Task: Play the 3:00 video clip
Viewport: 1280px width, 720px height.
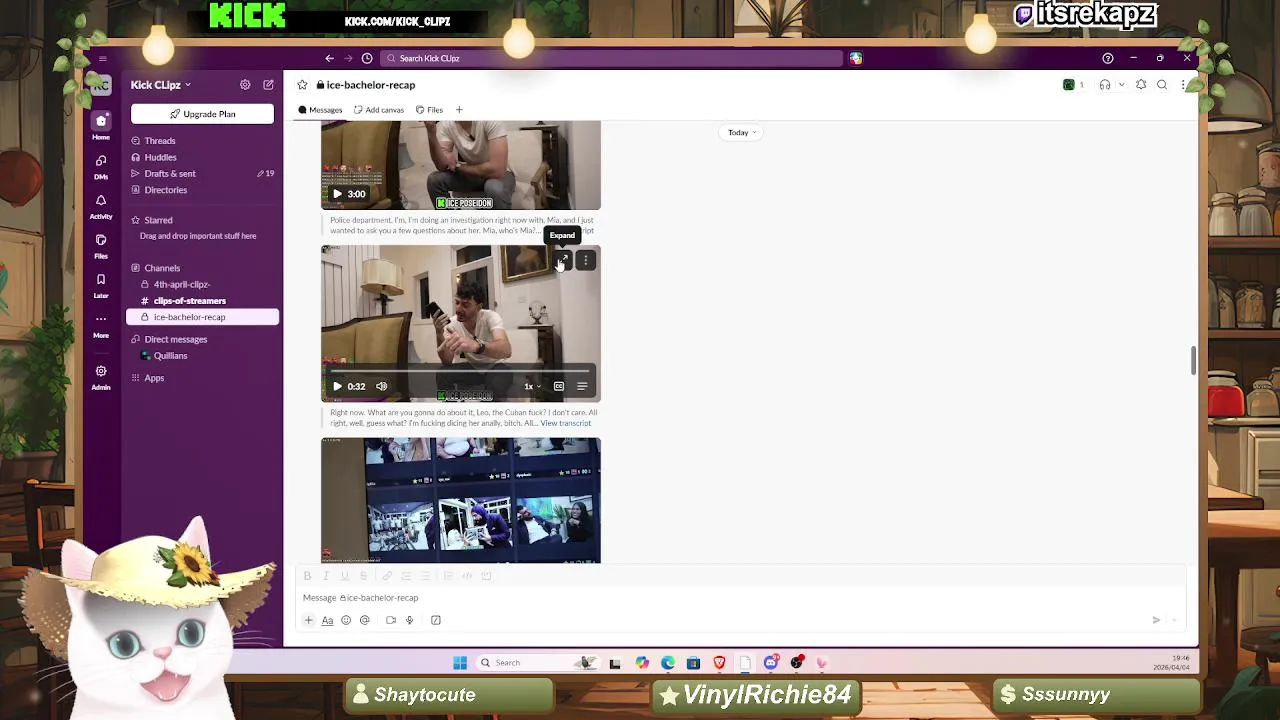Action: [337, 194]
